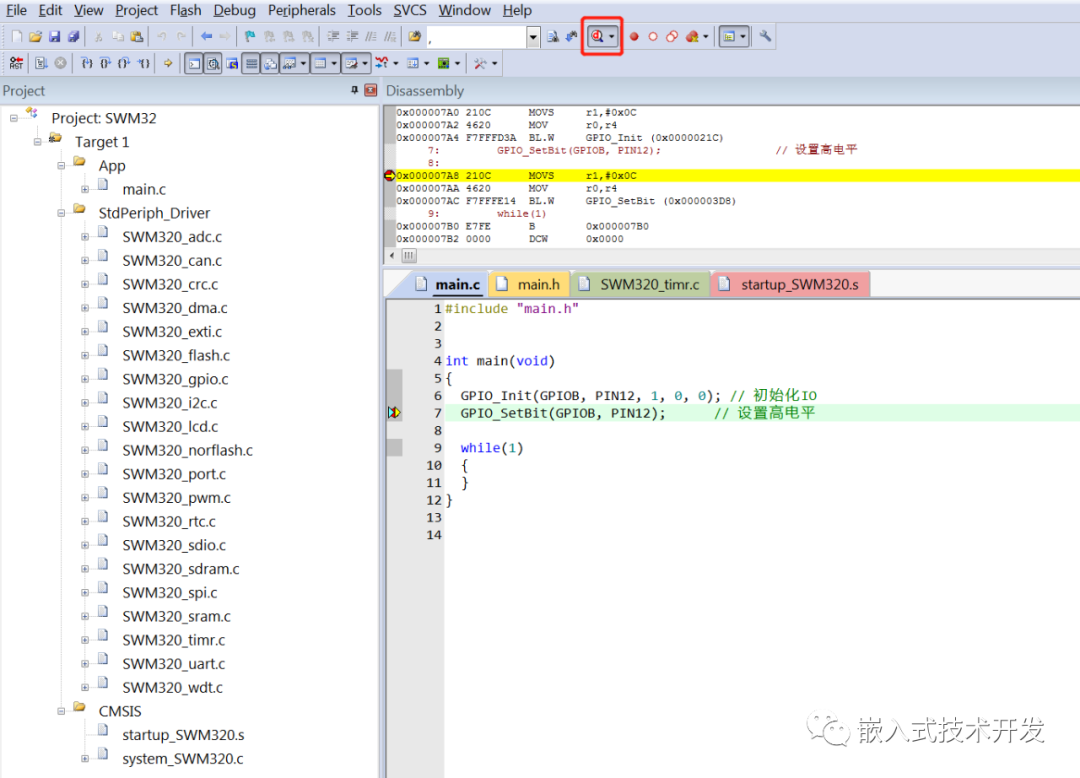Collapse the StdPeriph_Driver folder
1080x778 pixels.
coord(61,213)
